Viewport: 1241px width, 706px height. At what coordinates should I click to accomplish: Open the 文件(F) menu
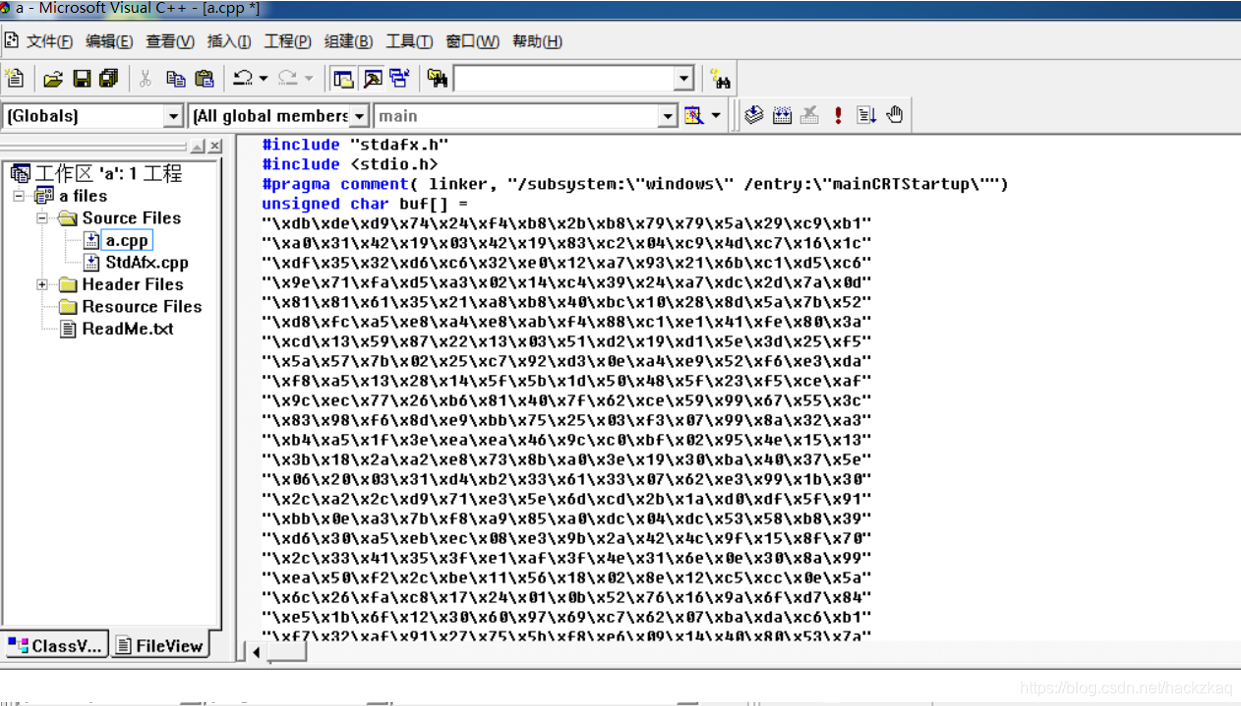click(x=49, y=41)
